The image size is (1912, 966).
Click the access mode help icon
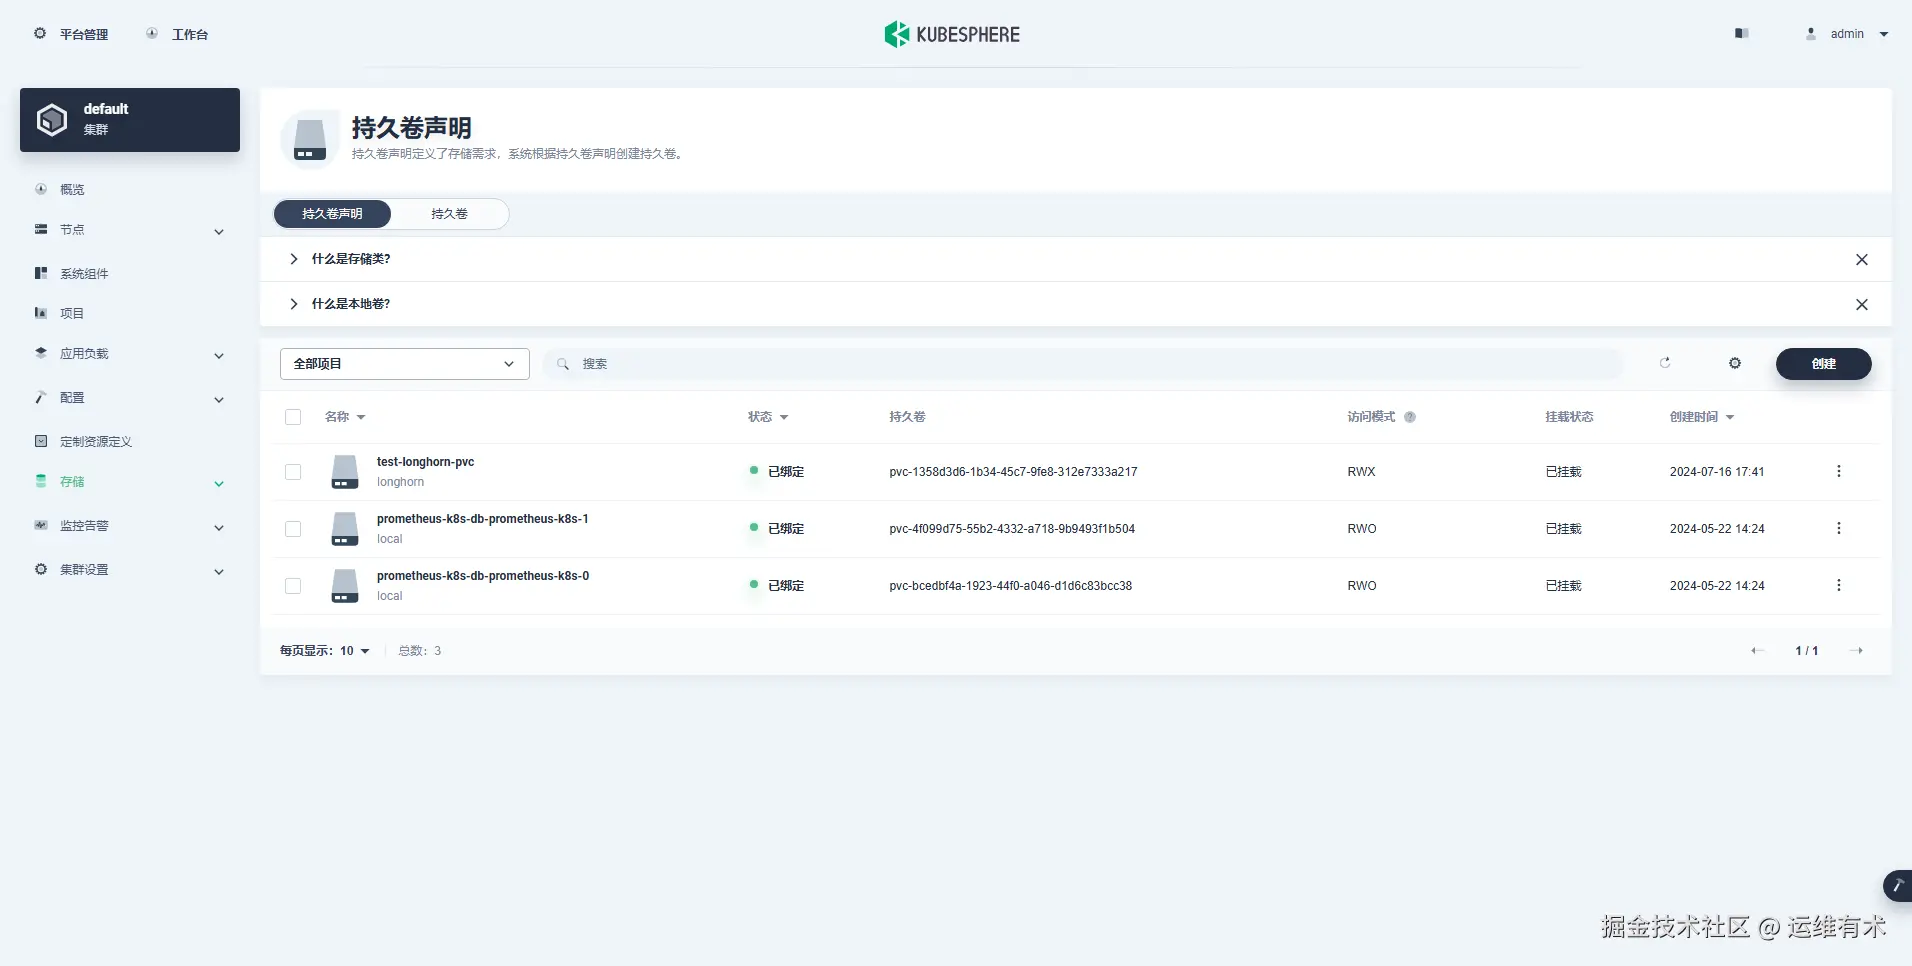point(1410,417)
